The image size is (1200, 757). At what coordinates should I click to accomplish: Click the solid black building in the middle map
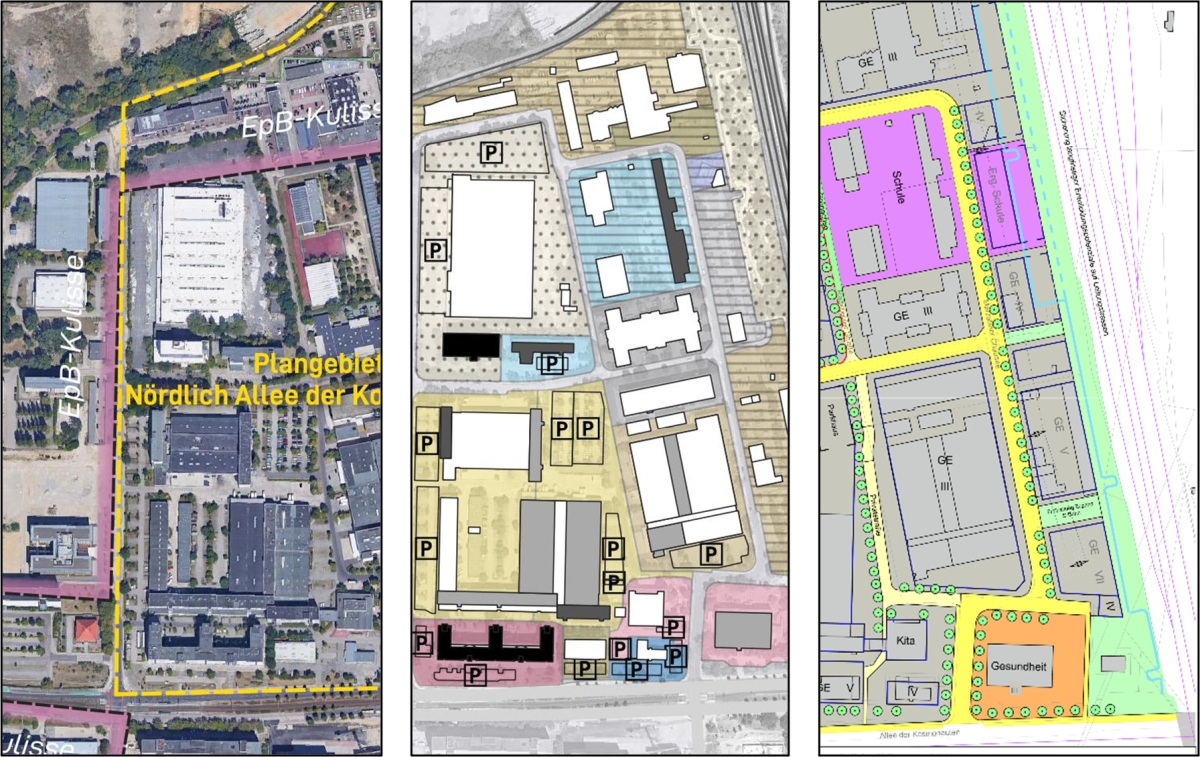point(471,345)
